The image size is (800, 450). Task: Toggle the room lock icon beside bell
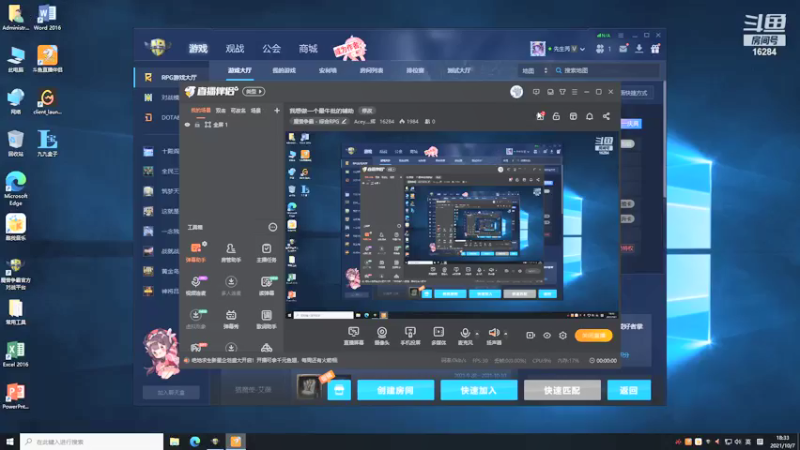[x=556, y=116]
